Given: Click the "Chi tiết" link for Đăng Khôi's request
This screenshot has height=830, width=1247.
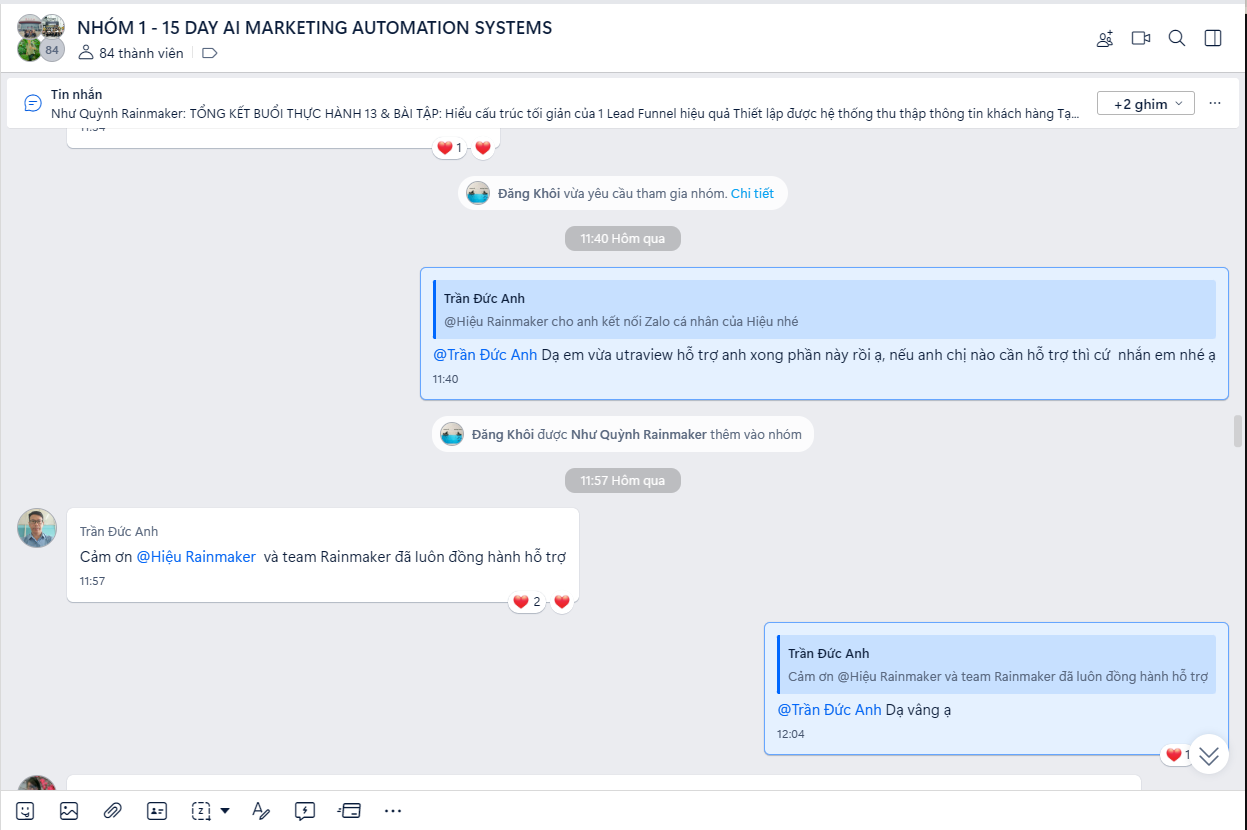Looking at the screenshot, I should click(x=752, y=193).
